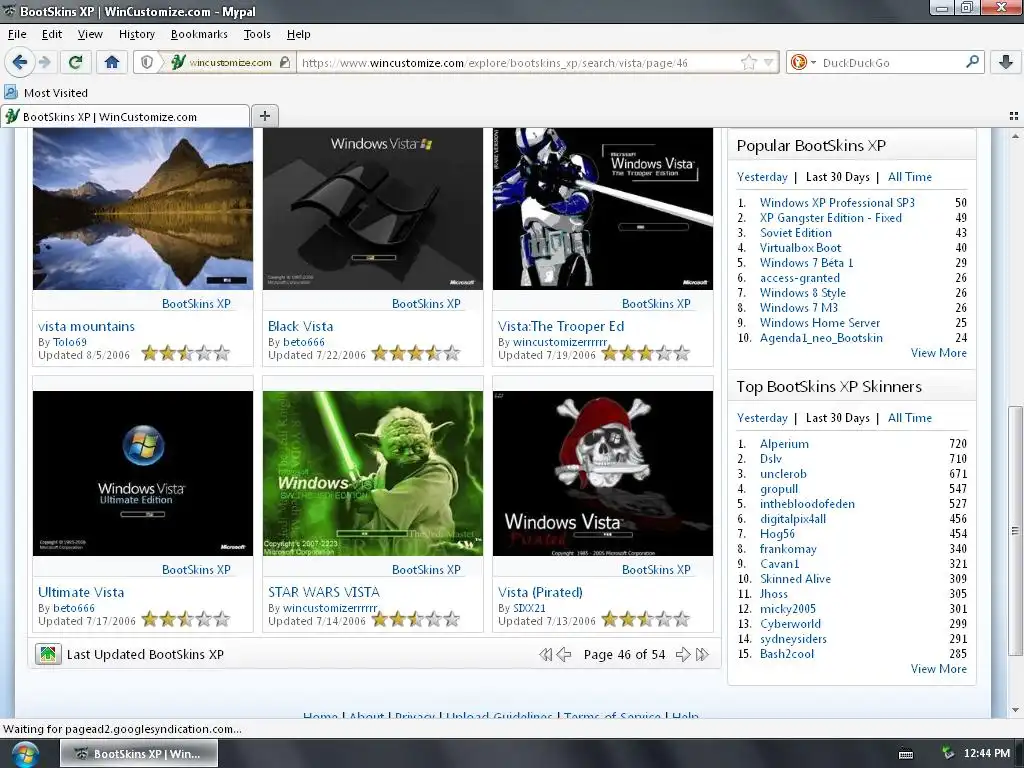The height and width of the screenshot is (768, 1024).
Task: Open the Windows Start orb
Action: coord(25,754)
